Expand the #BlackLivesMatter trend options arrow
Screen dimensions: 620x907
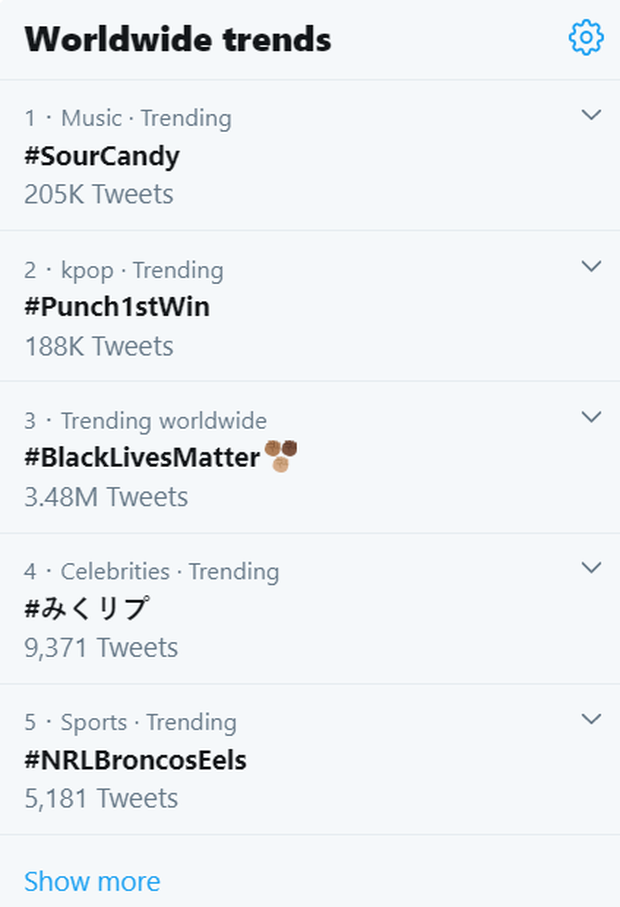591,417
